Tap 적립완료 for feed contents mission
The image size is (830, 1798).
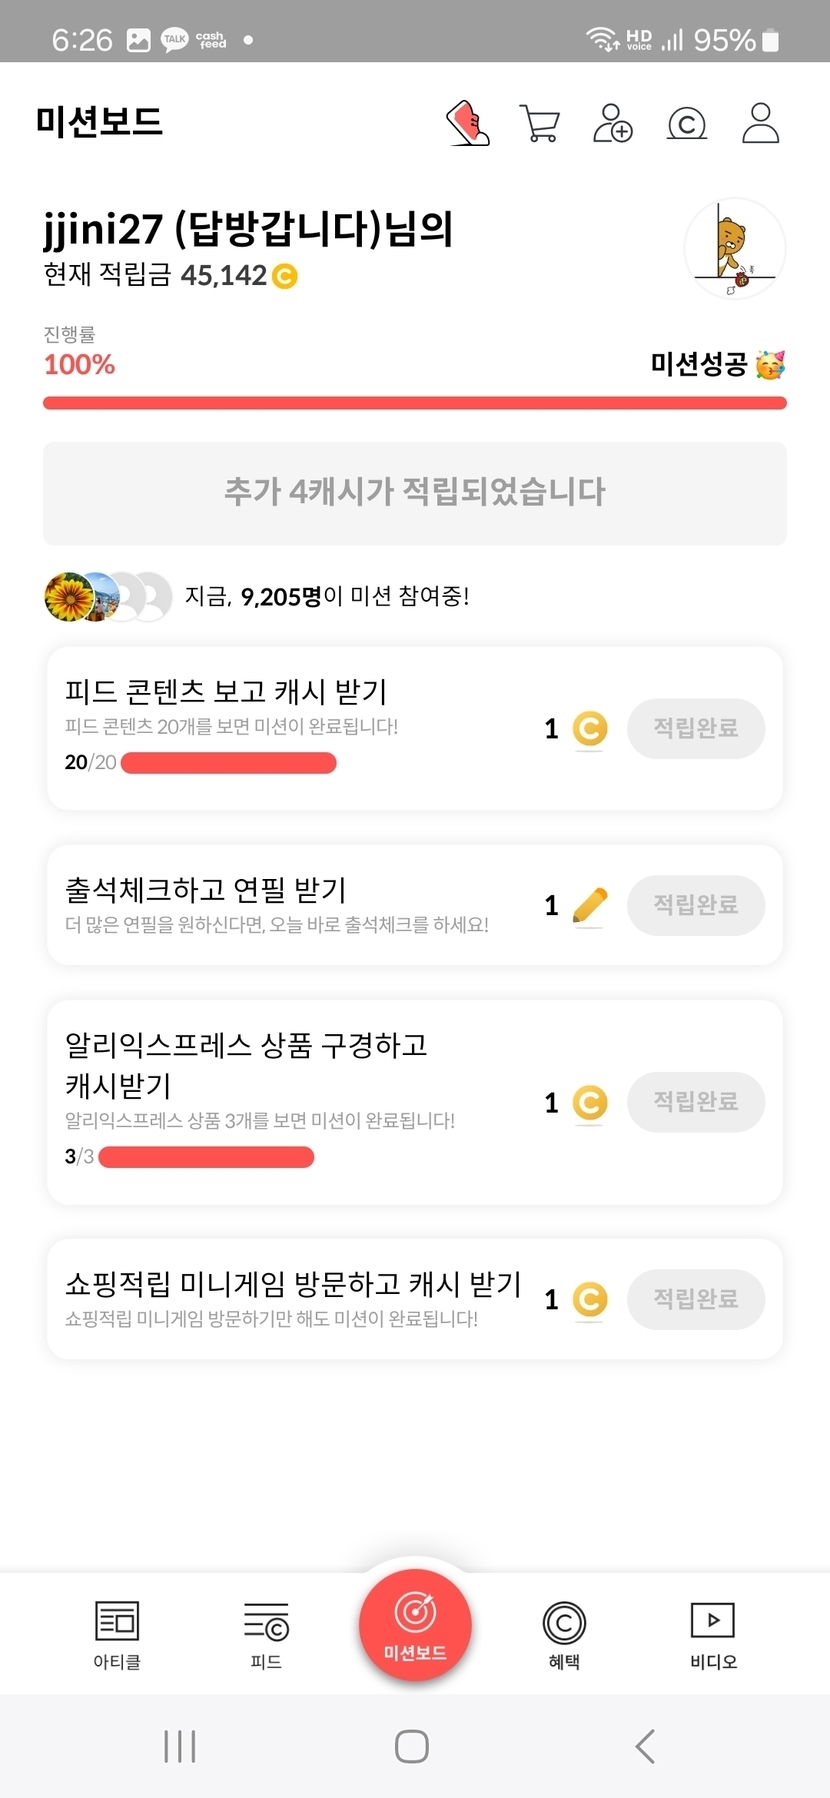tap(696, 728)
